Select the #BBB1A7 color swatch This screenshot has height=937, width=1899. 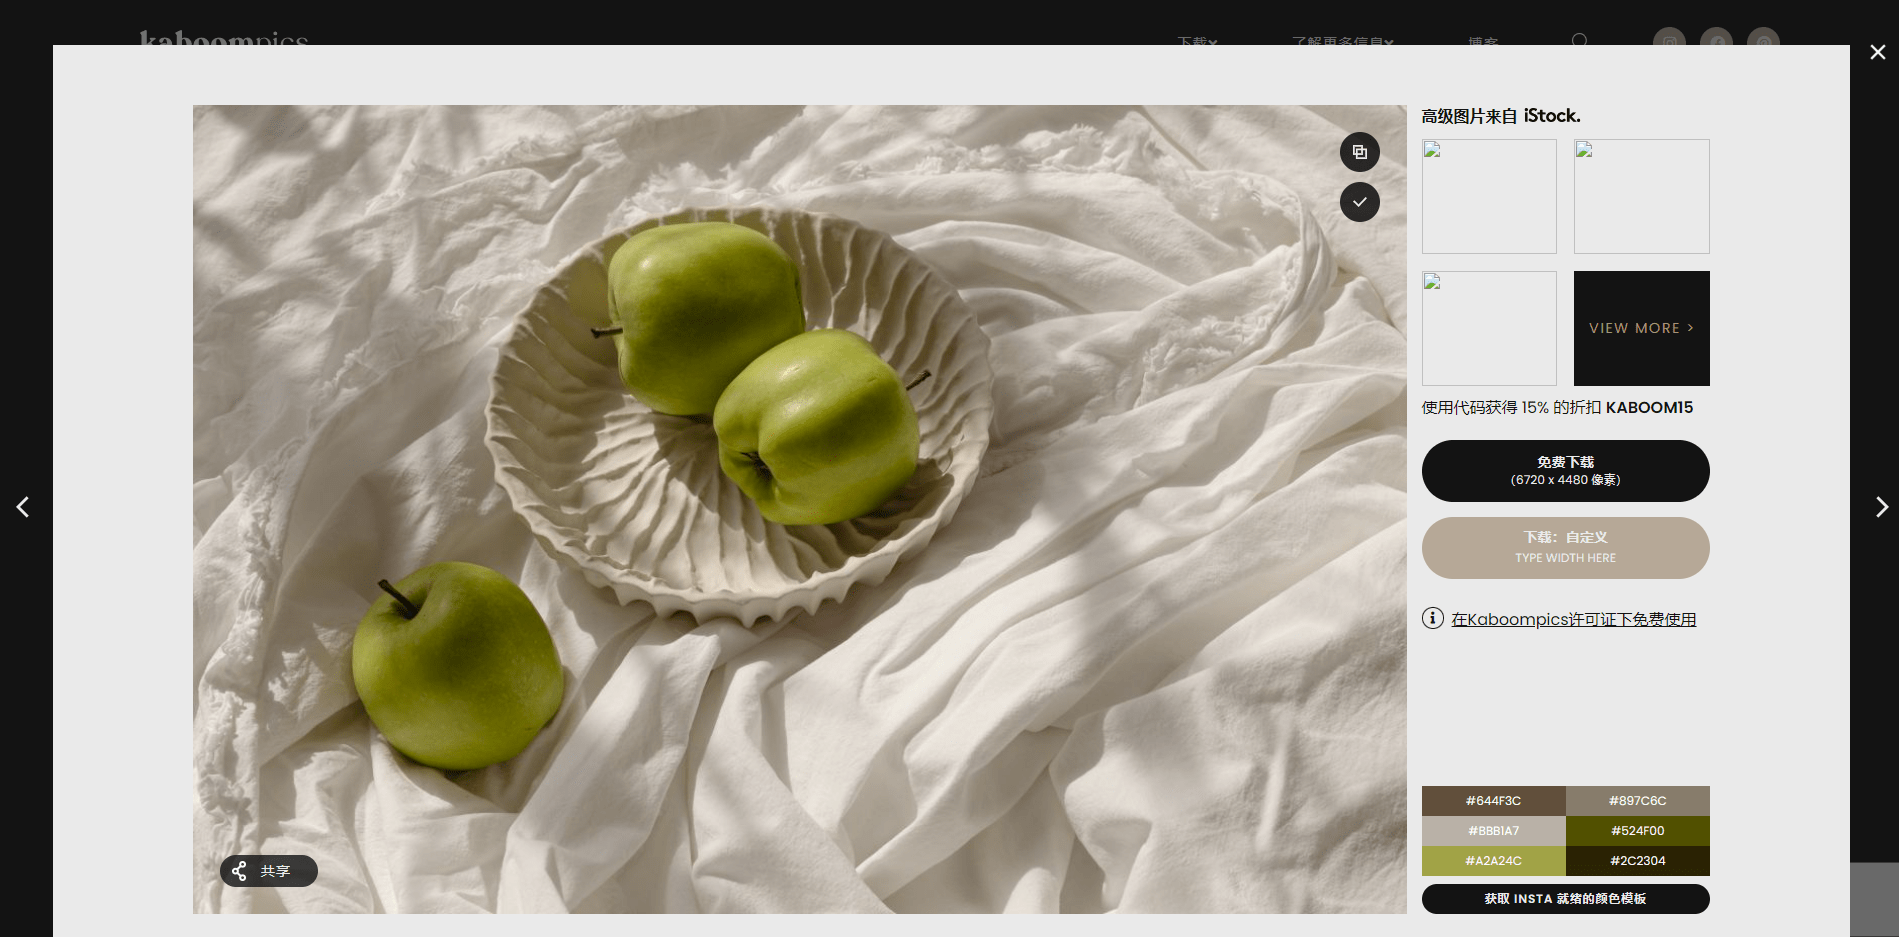pos(1493,831)
